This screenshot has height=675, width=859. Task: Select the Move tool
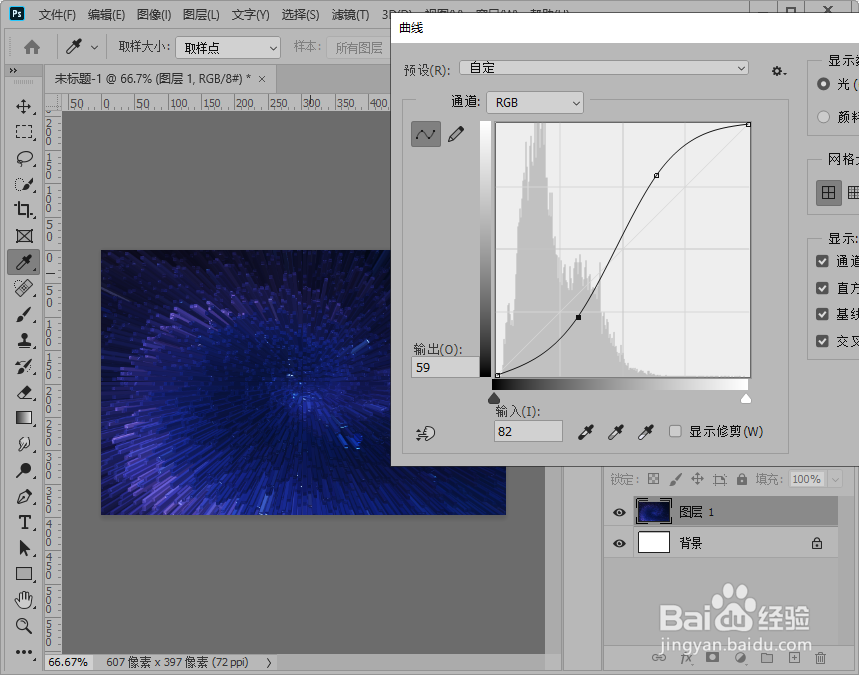24,106
